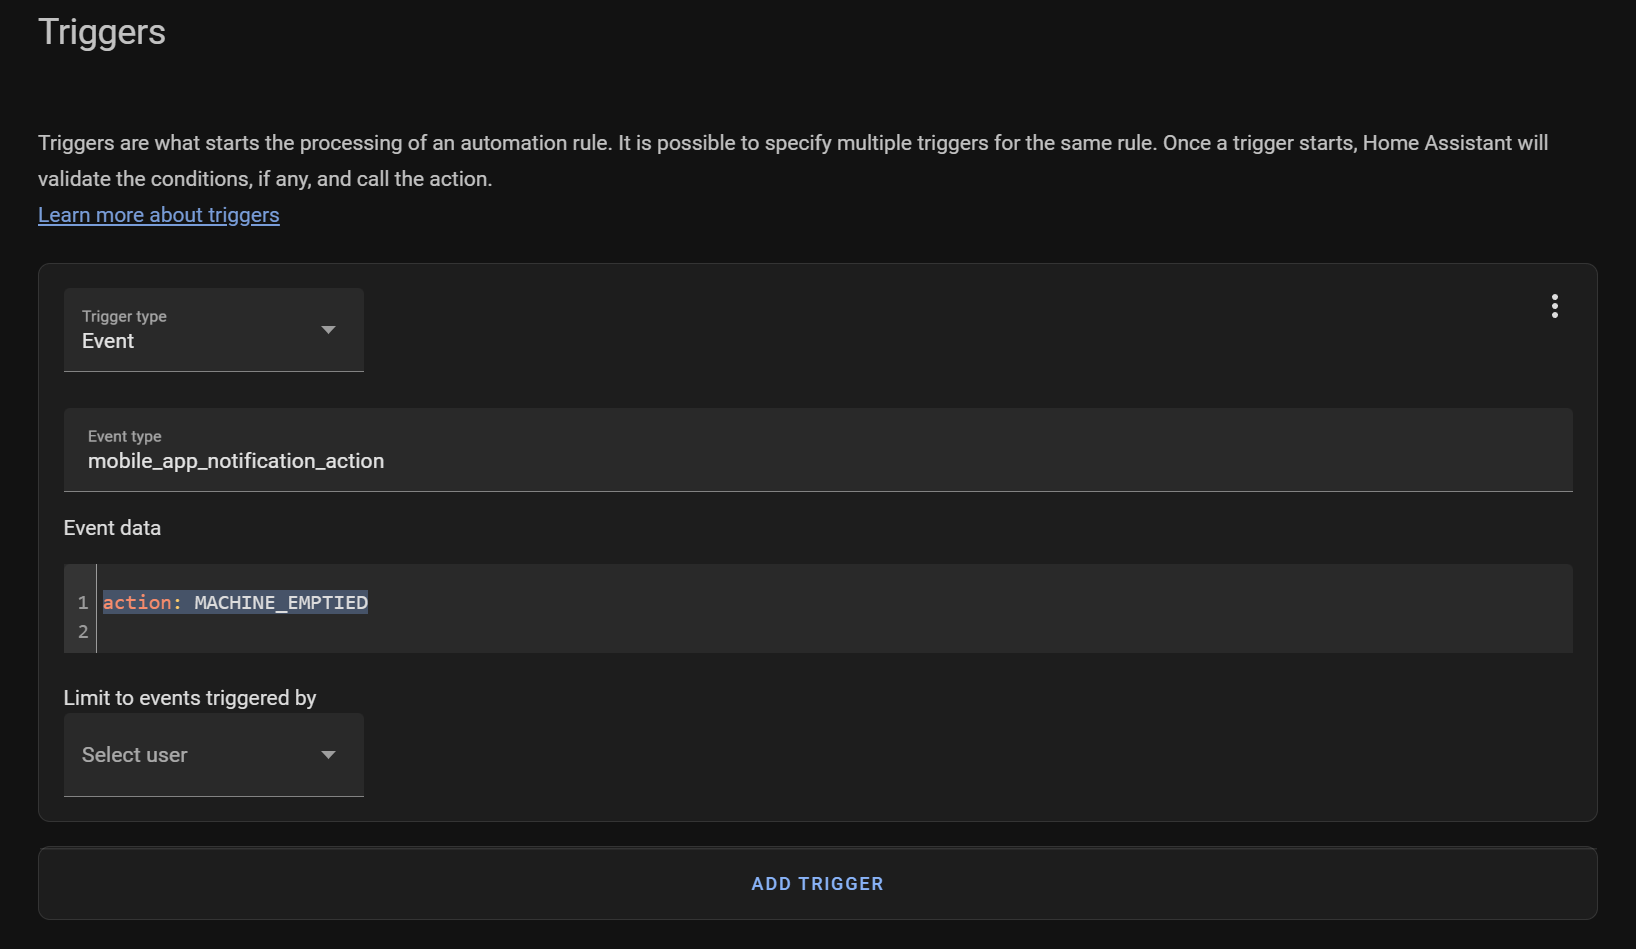Click the Event data label
Viewport: 1636px width, 949px height.
pyautogui.click(x=112, y=528)
